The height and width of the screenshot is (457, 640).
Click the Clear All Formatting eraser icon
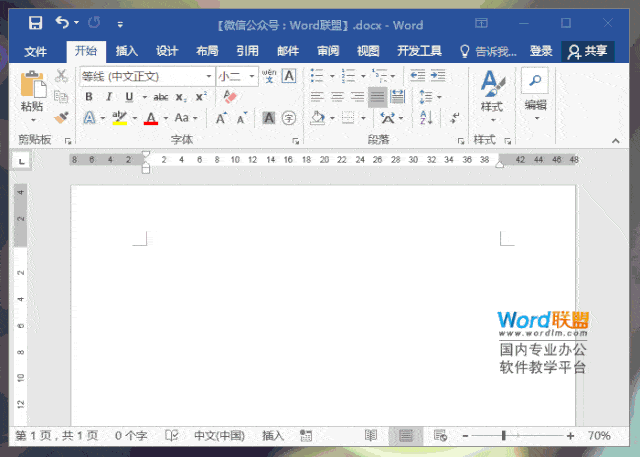pos(230,97)
